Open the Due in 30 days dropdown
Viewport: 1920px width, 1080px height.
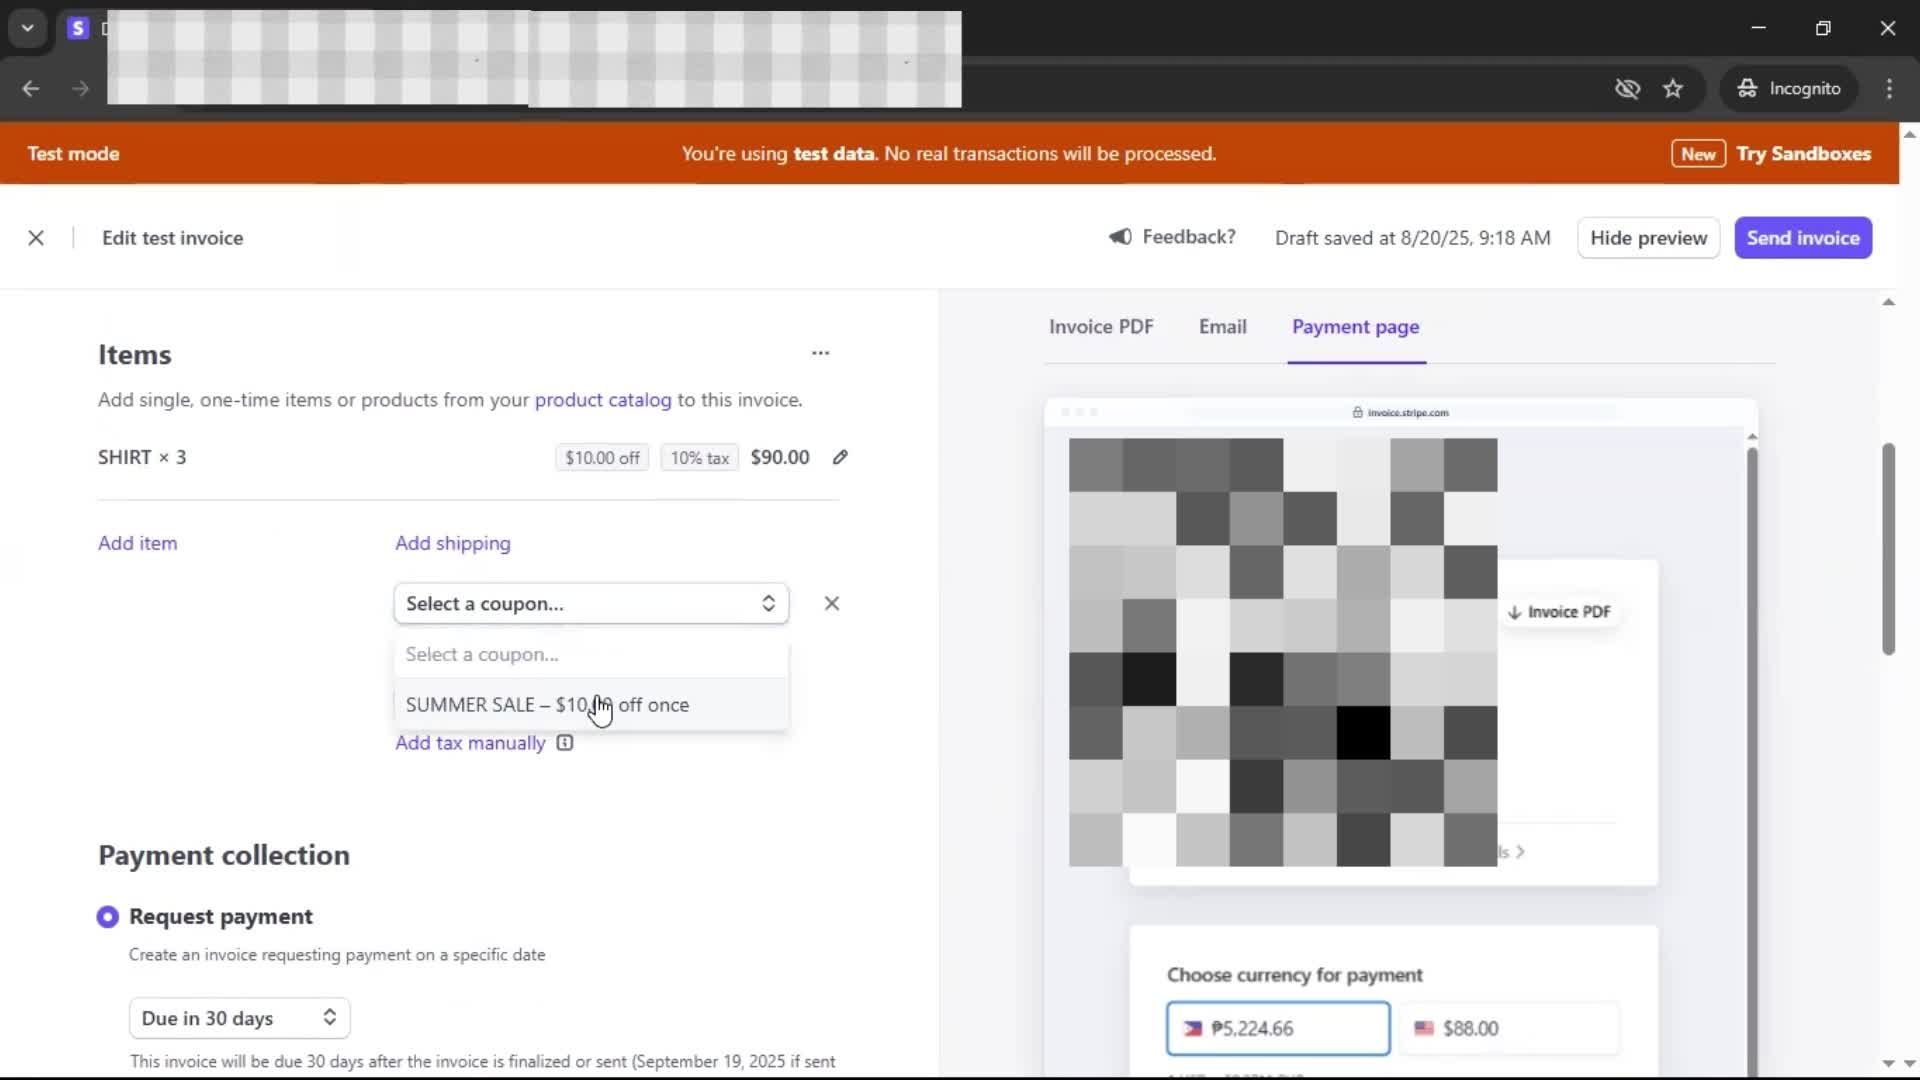coord(239,1018)
